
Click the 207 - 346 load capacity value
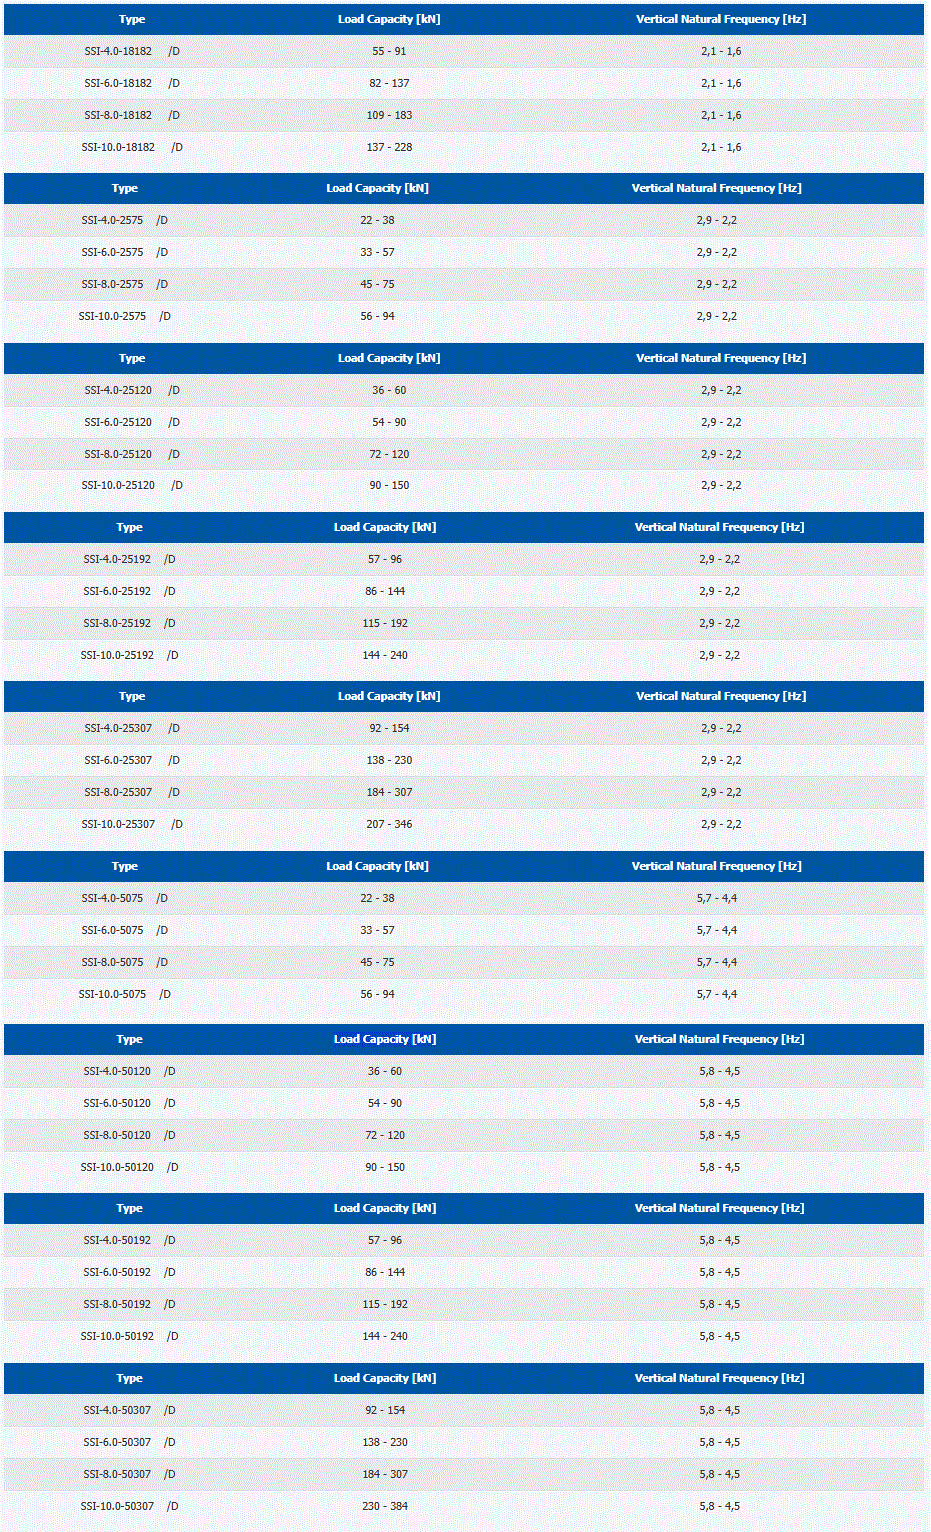coord(389,824)
